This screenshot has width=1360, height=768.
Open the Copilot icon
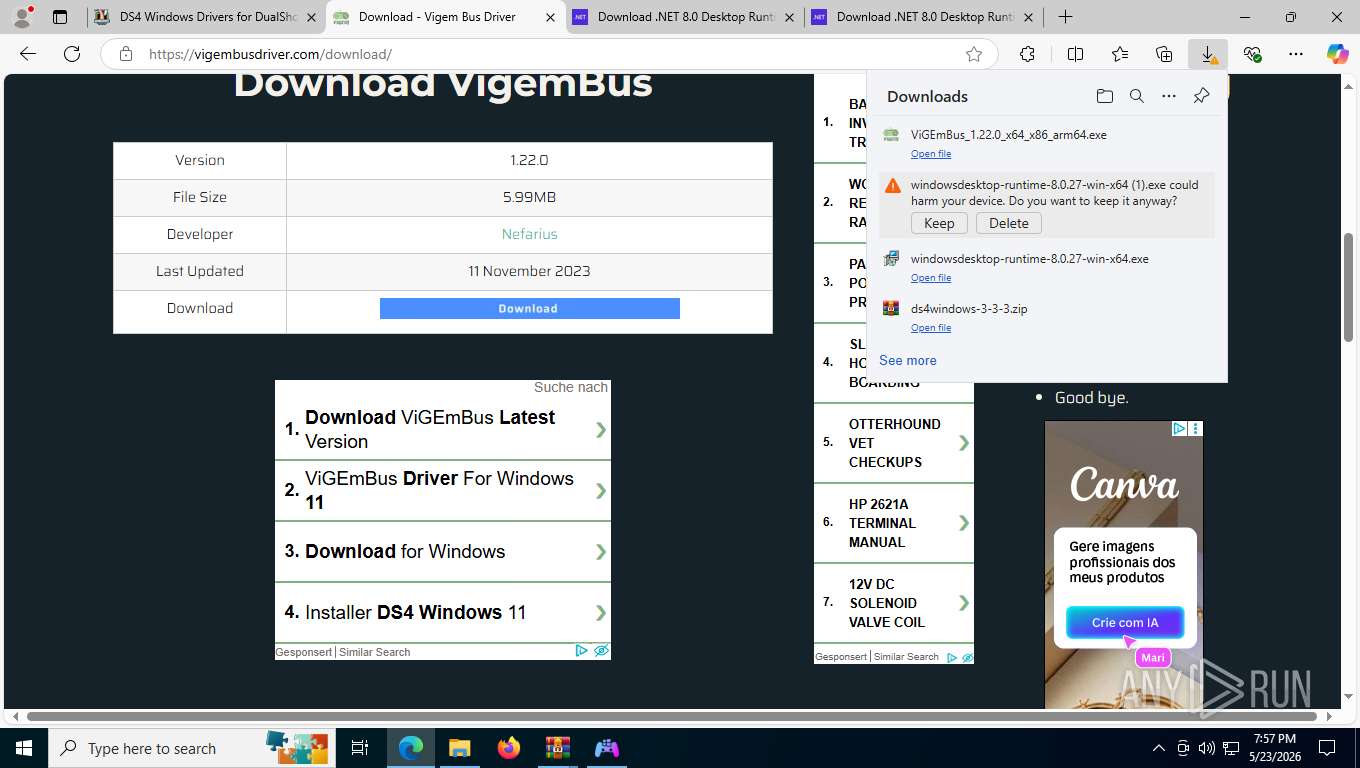(1337, 54)
